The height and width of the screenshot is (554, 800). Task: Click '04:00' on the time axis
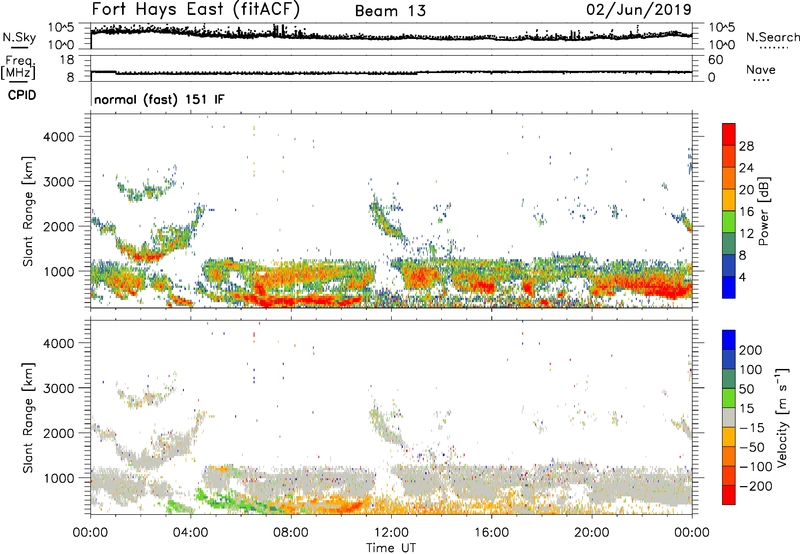tap(190, 533)
